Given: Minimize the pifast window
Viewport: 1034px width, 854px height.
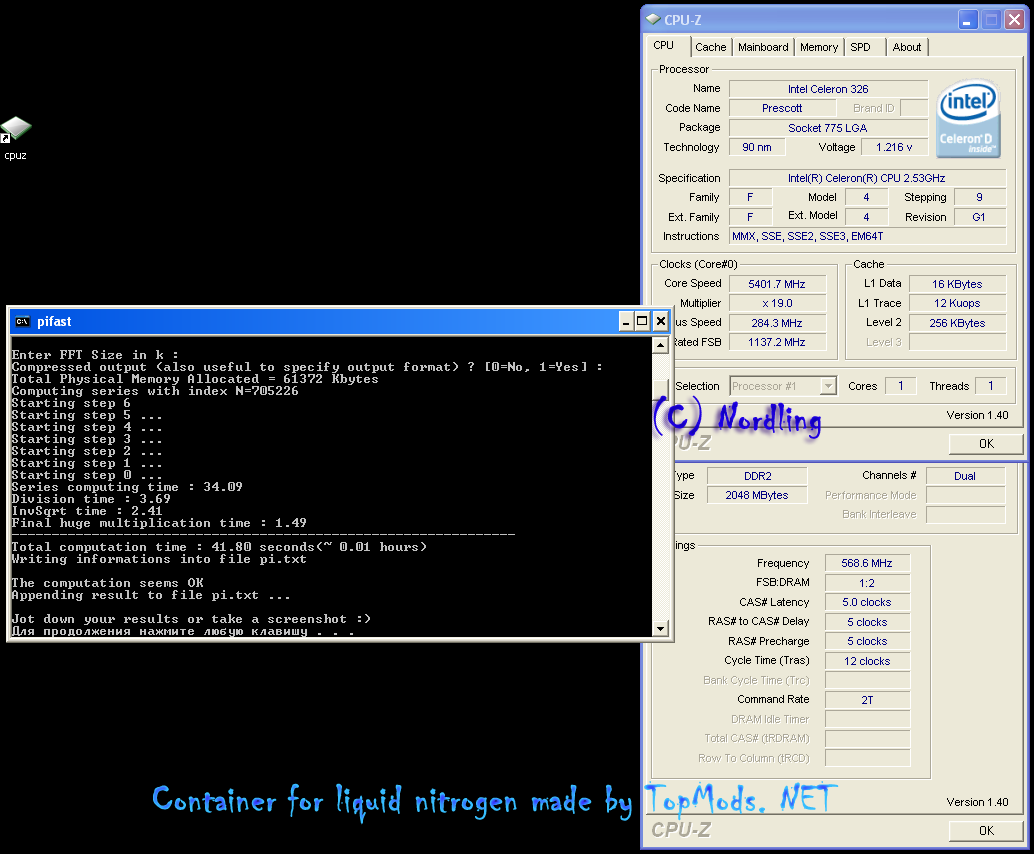Looking at the screenshot, I should tap(626, 321).
